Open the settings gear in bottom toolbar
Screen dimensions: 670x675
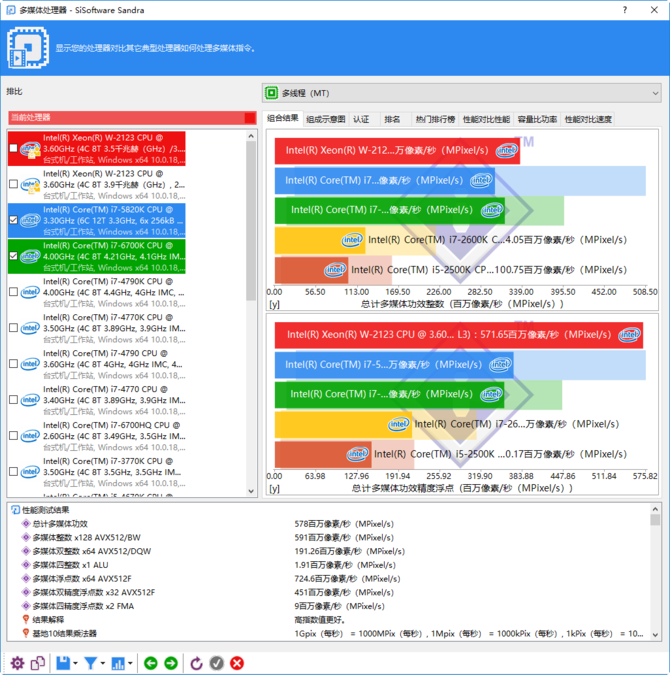tap(17, 663)
